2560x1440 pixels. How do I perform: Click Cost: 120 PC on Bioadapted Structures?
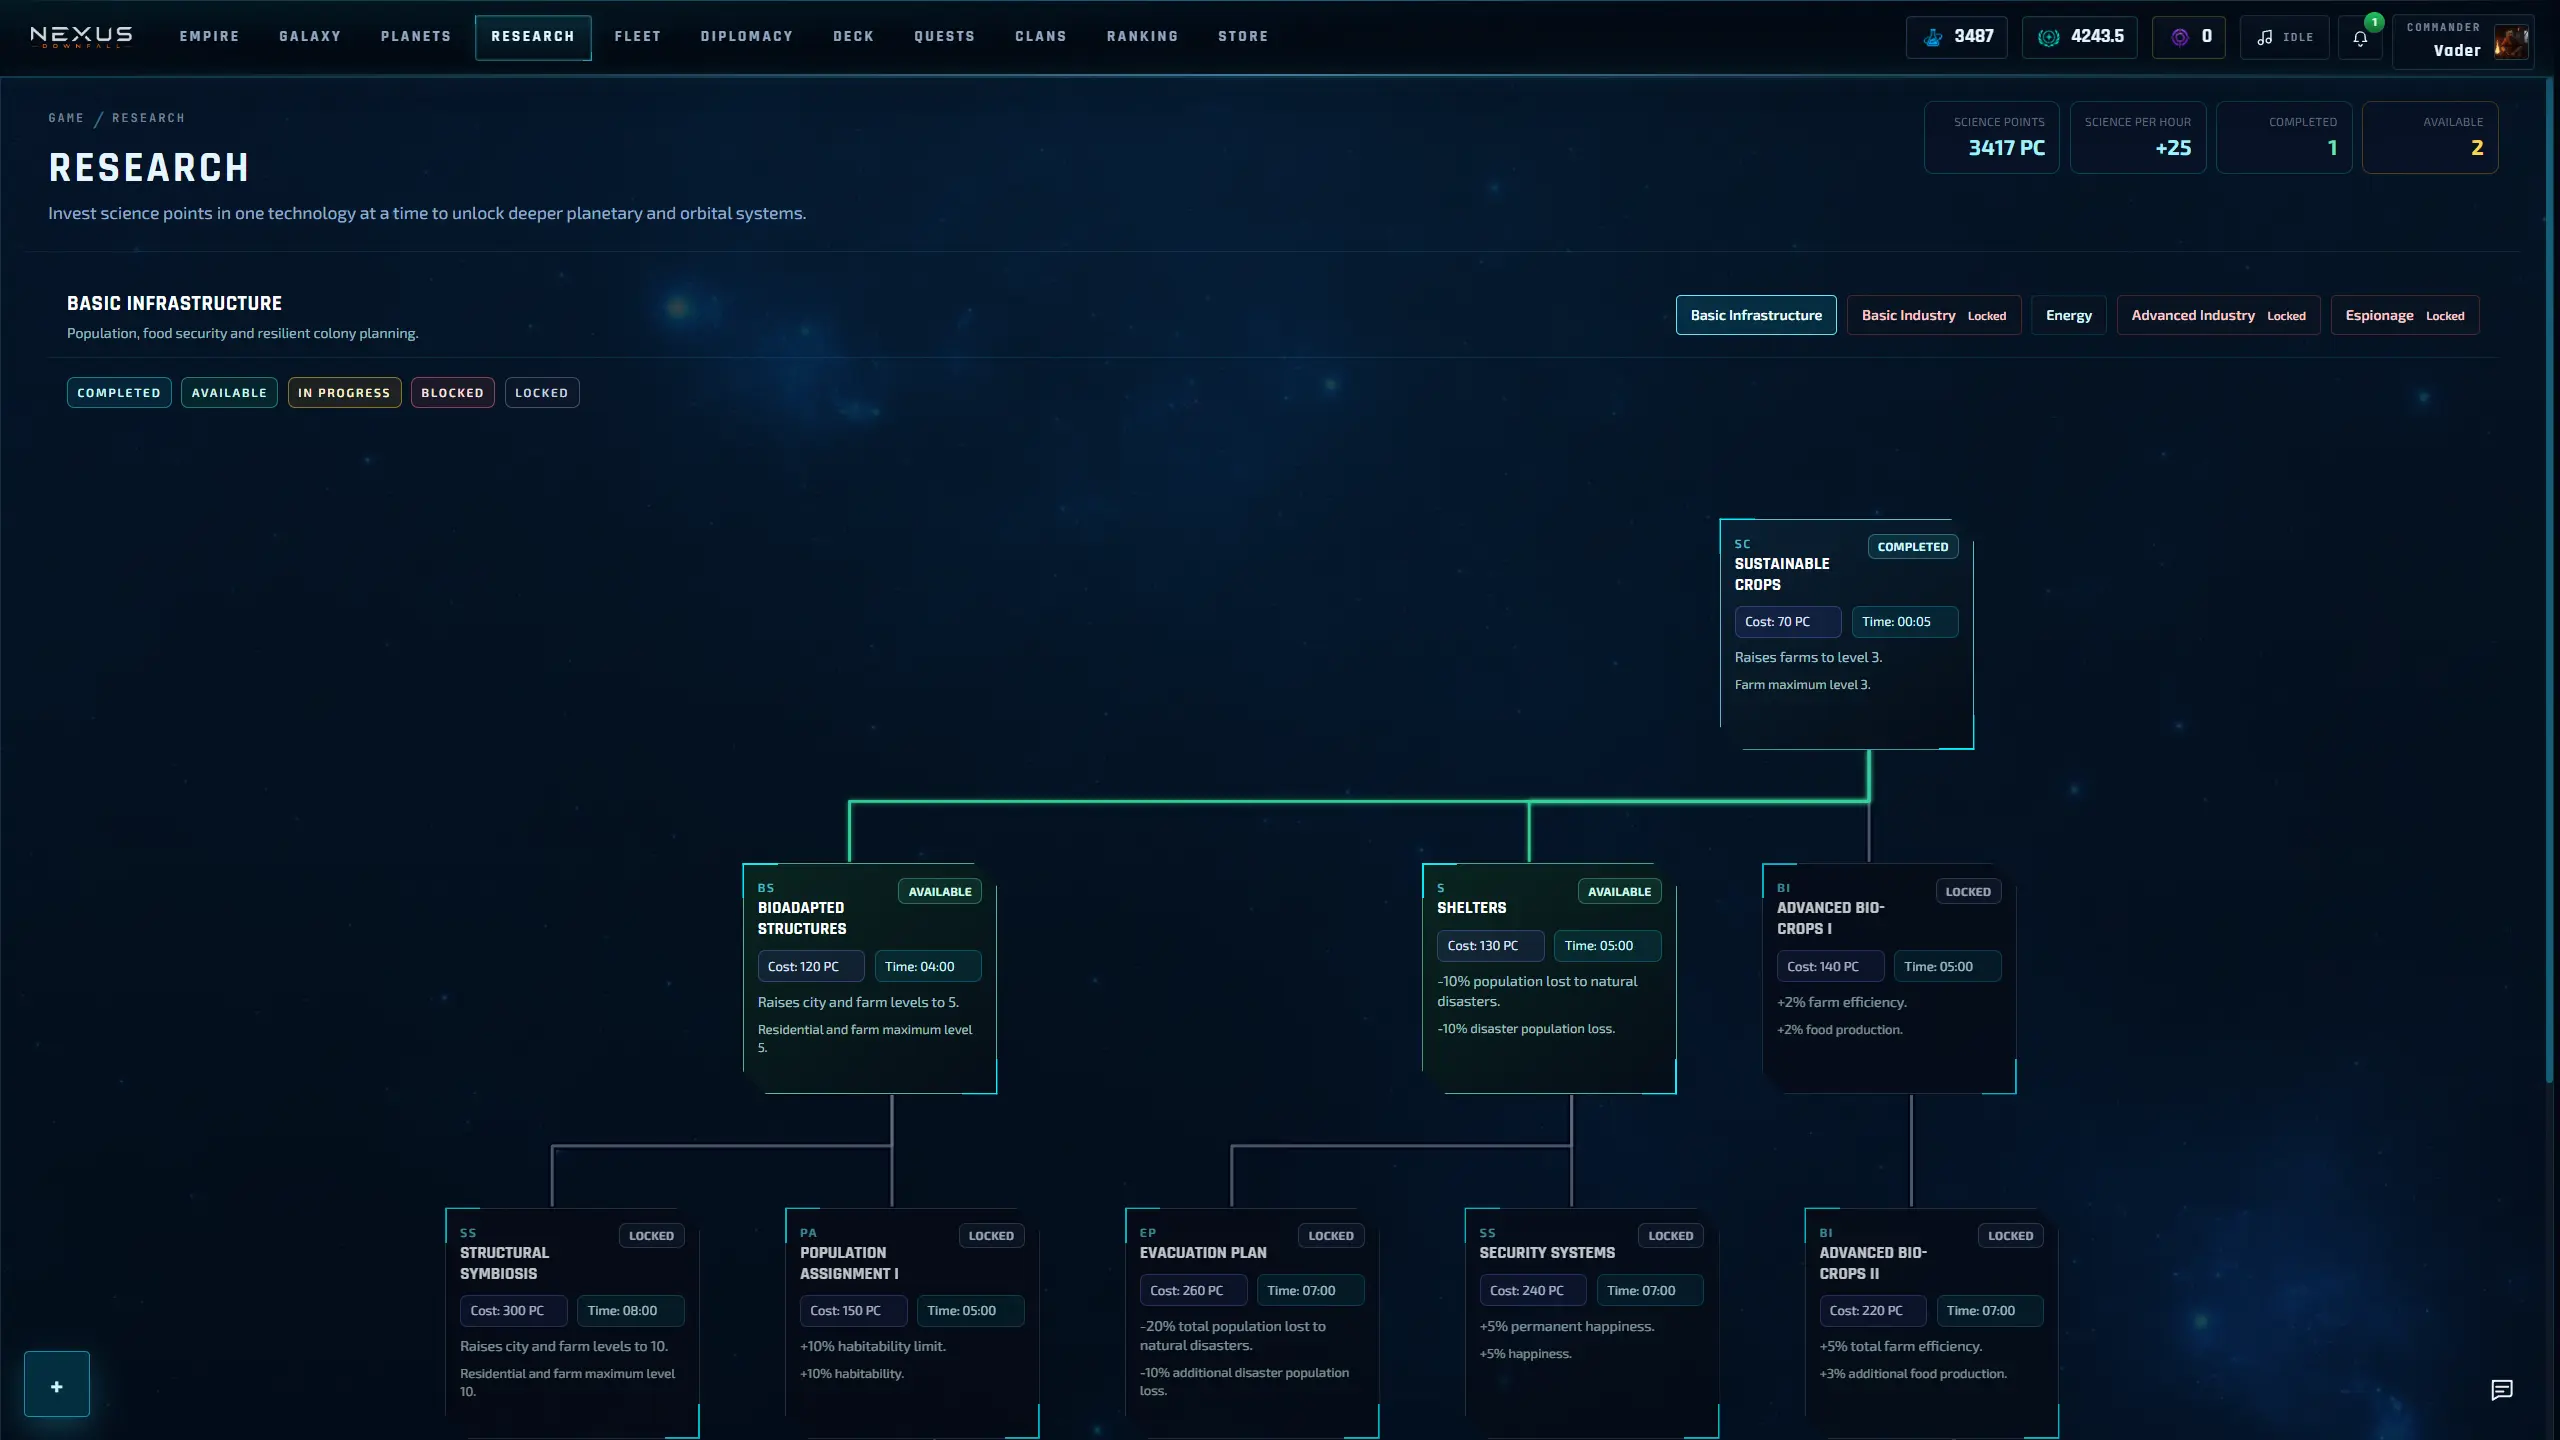(x=810, y=967)
